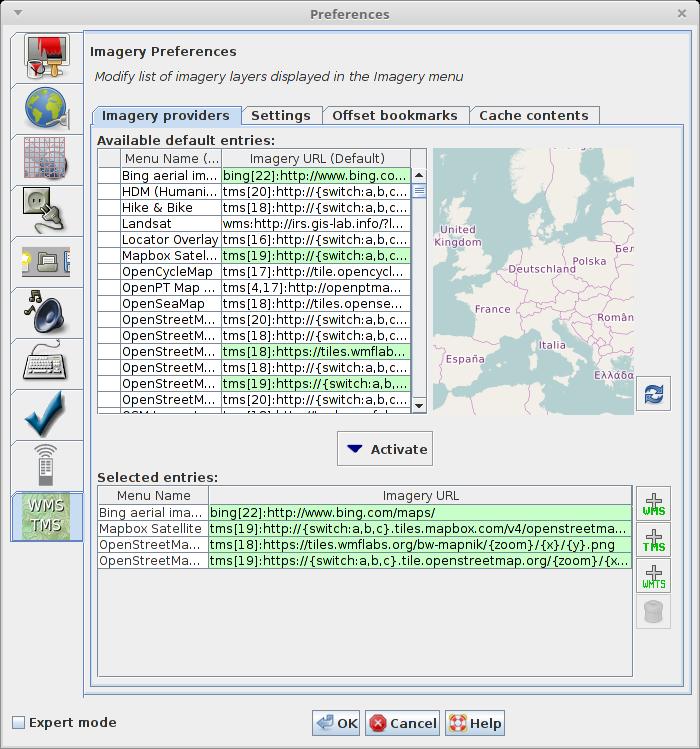Open the Plugins preferences plug icon
700x749 pixels.
pyautogui.click(x=46, y=210)
